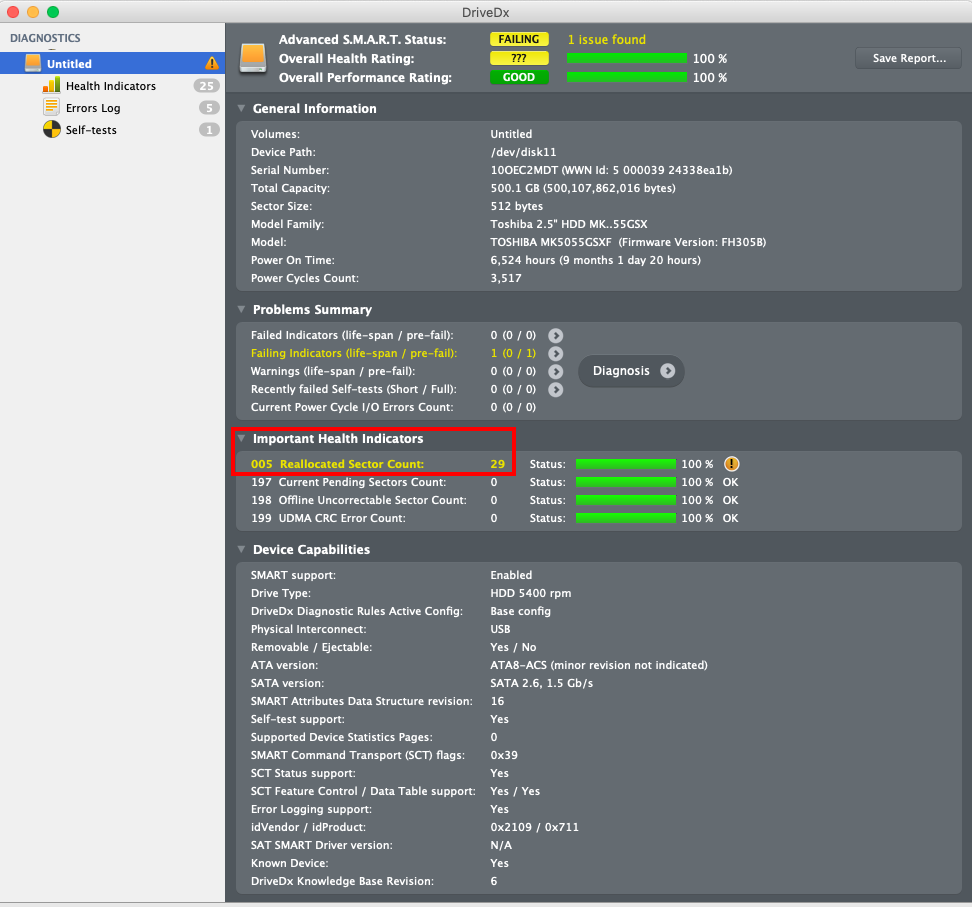Click the arrow next to Failing Indicators
The width and height of the screenshot is (972, 907).
pyautogui.click(x=556, y=353)
